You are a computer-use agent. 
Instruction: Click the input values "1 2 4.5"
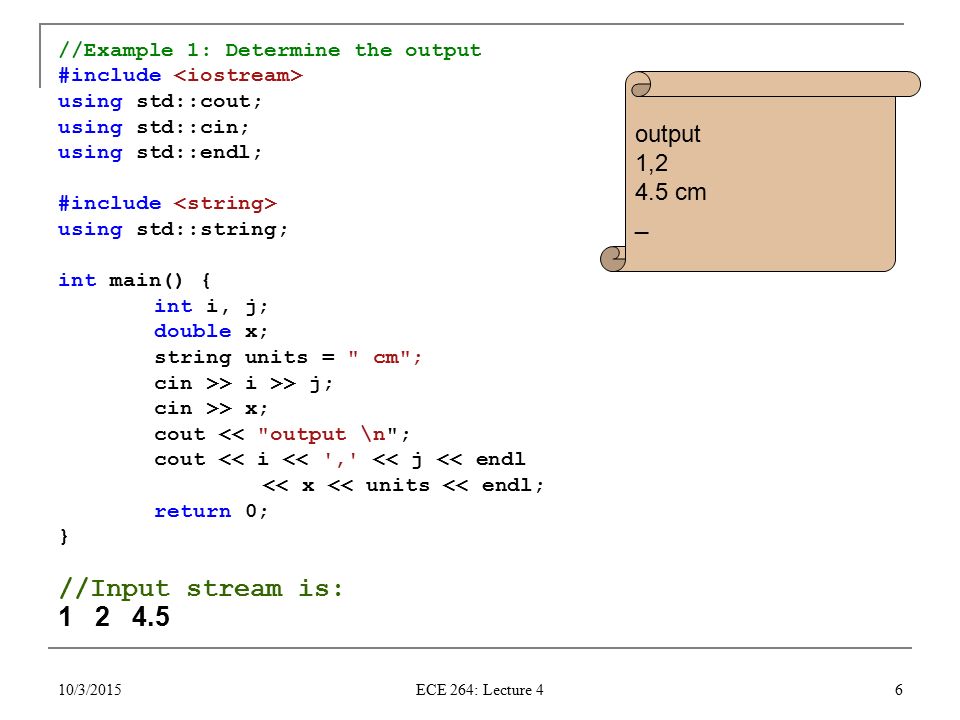point(114,617)
